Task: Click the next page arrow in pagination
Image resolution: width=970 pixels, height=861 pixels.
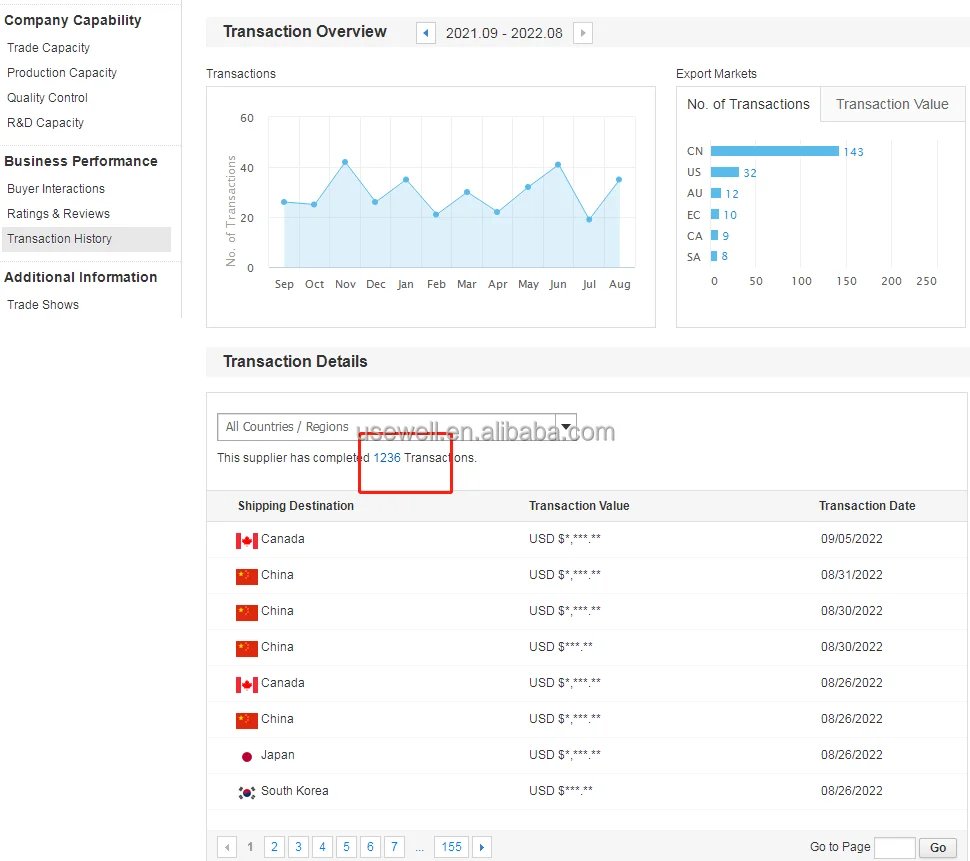Action: [x=482, y=847]
